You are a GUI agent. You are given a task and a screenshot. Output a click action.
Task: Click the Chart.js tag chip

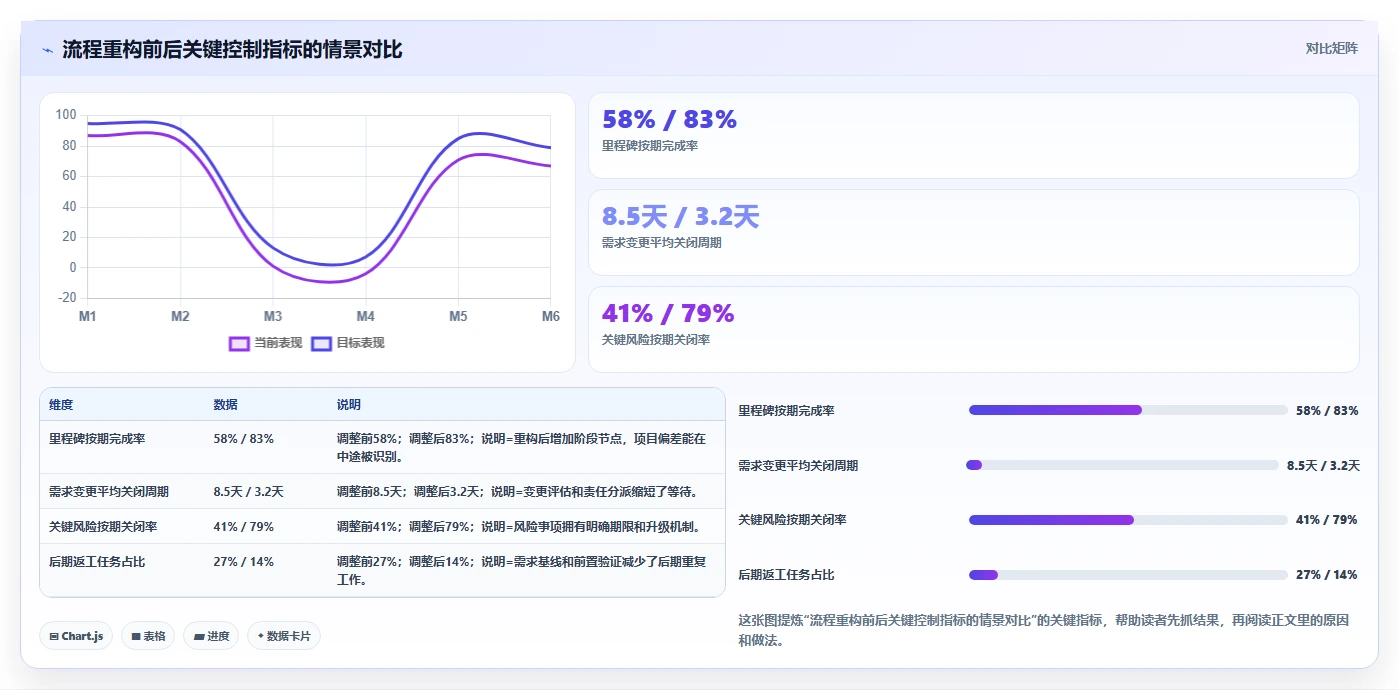coord(76,636)
